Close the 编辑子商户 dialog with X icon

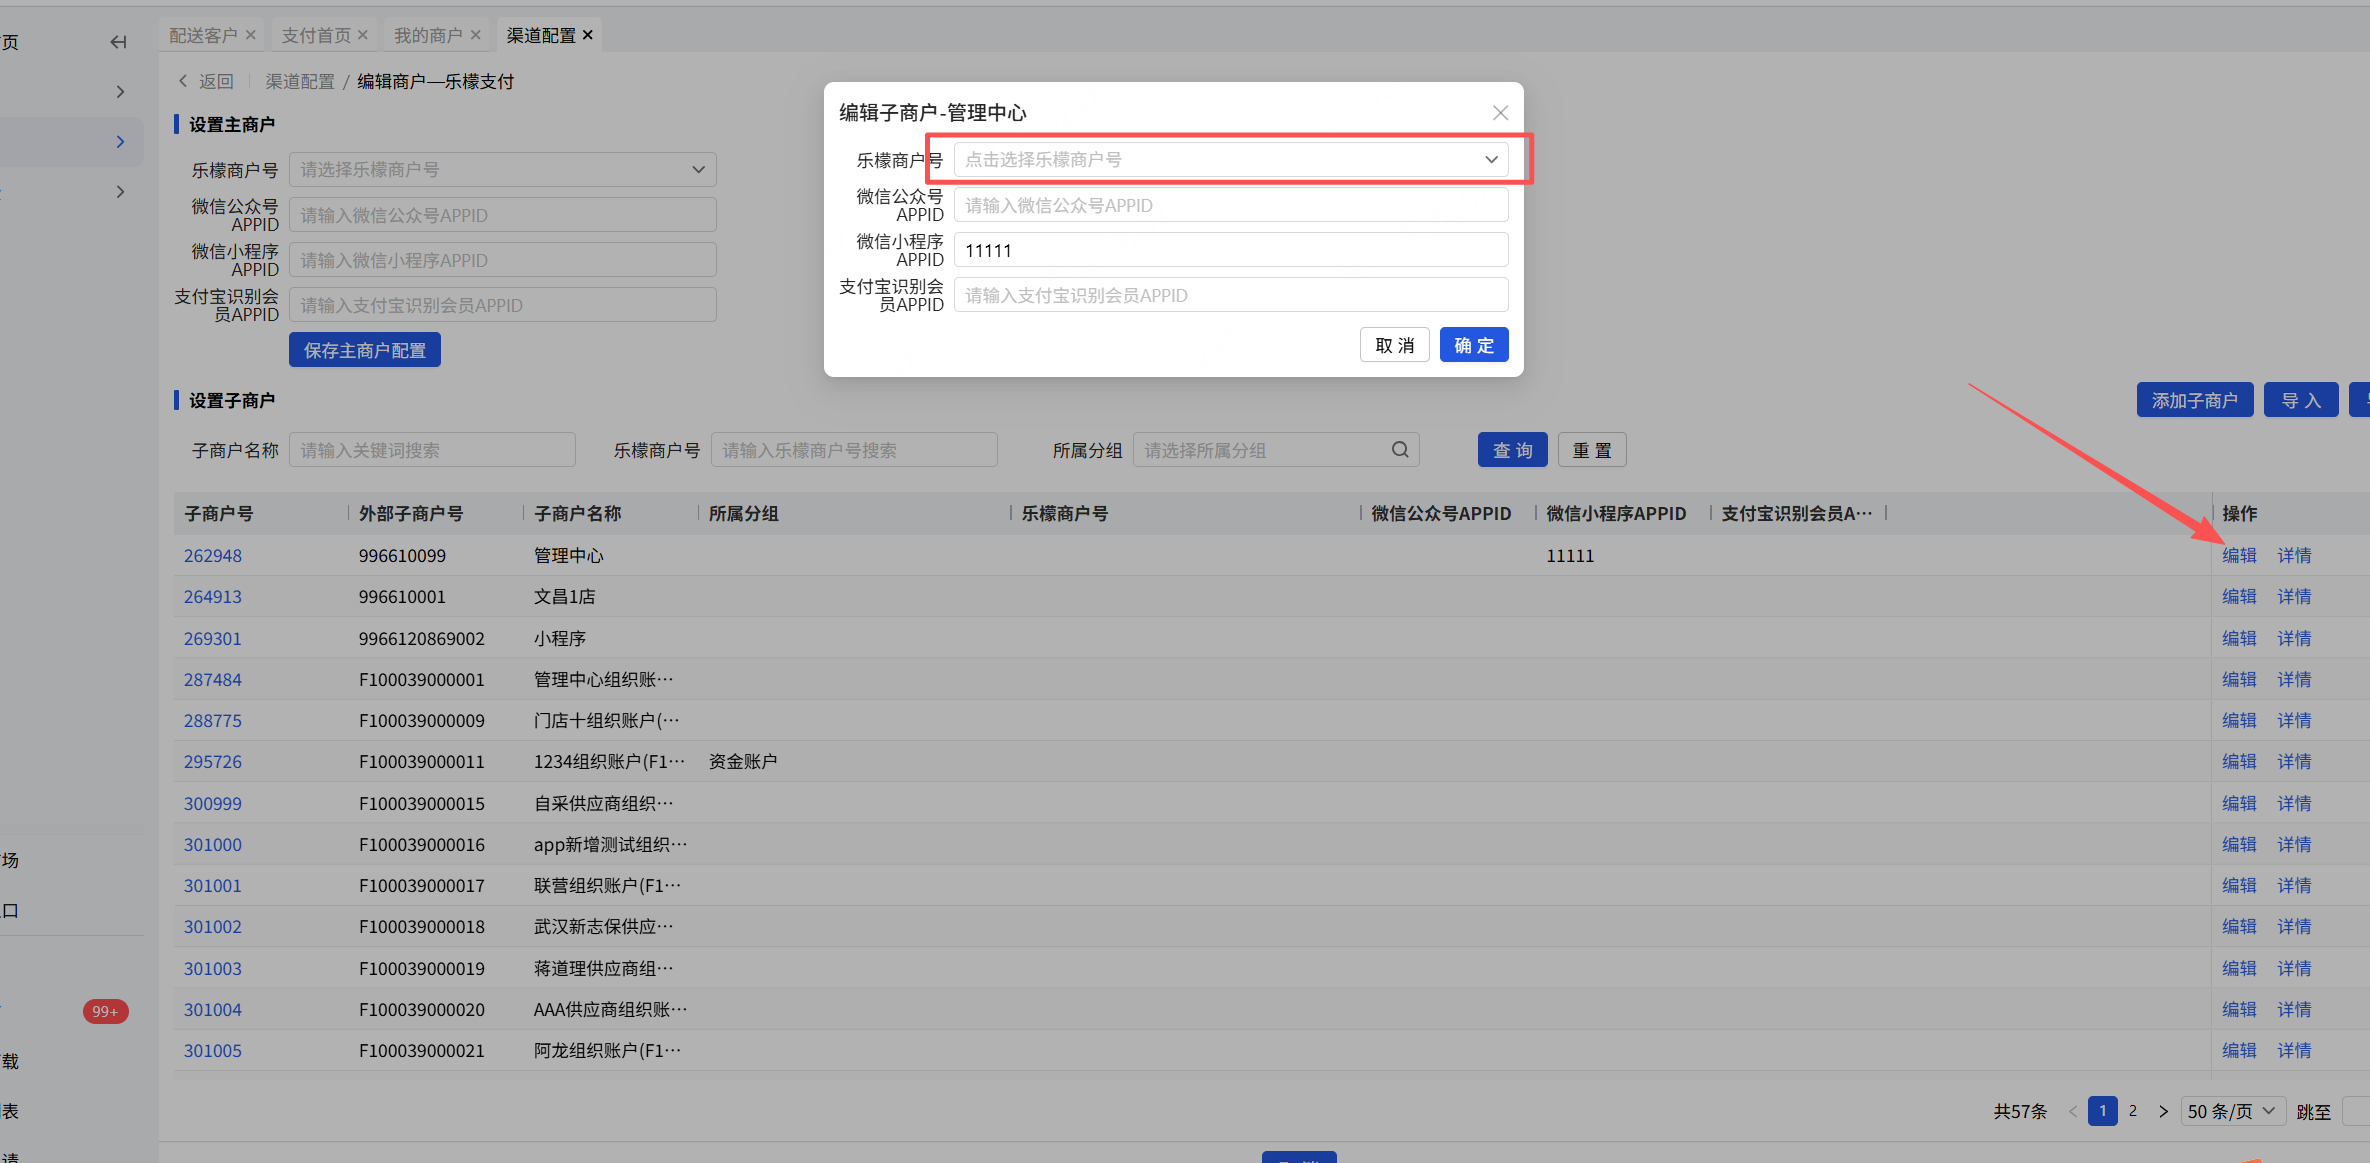point(1500,113)
